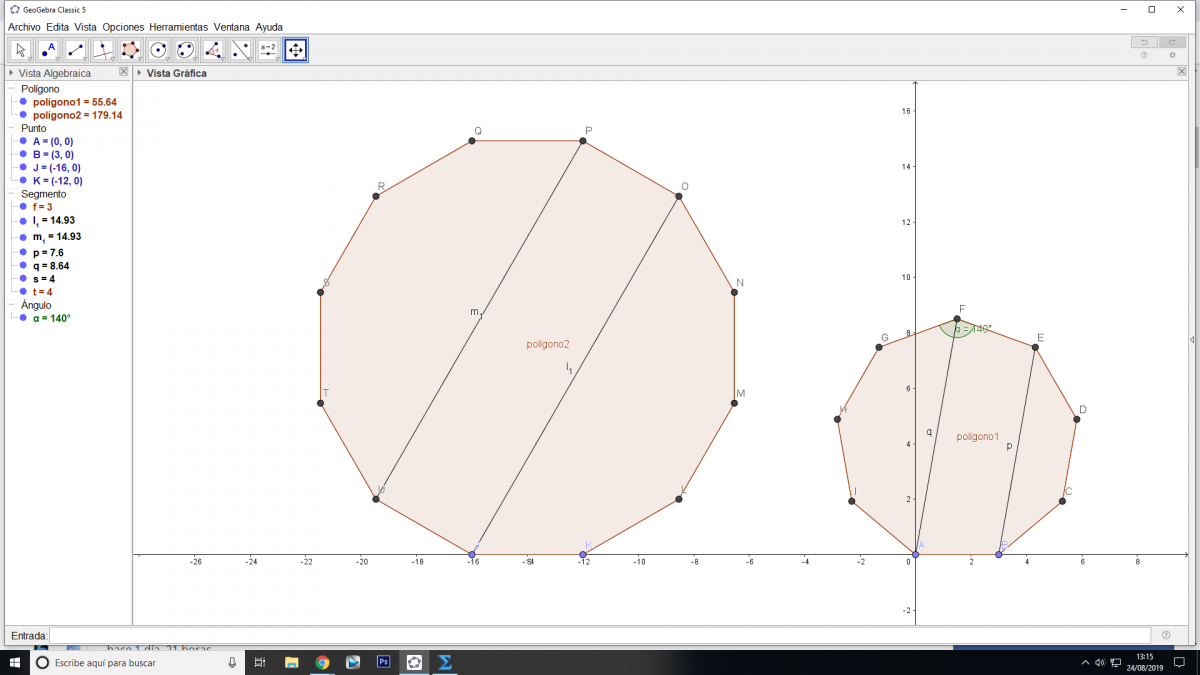This screenshot has height=675, width=1200.
Task: Close the Vista Gráfica panel
Action: click(x=1183, y=72)
